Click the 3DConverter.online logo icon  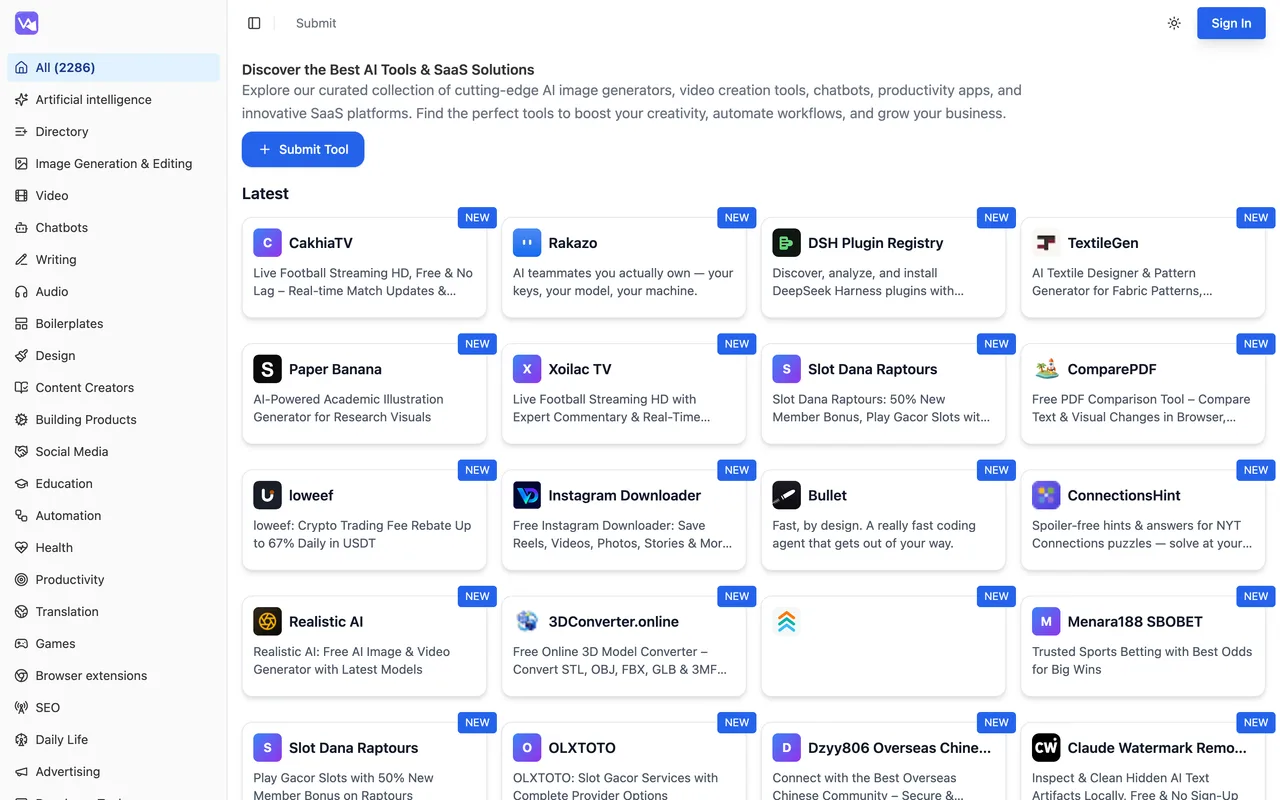click(527, 621)
